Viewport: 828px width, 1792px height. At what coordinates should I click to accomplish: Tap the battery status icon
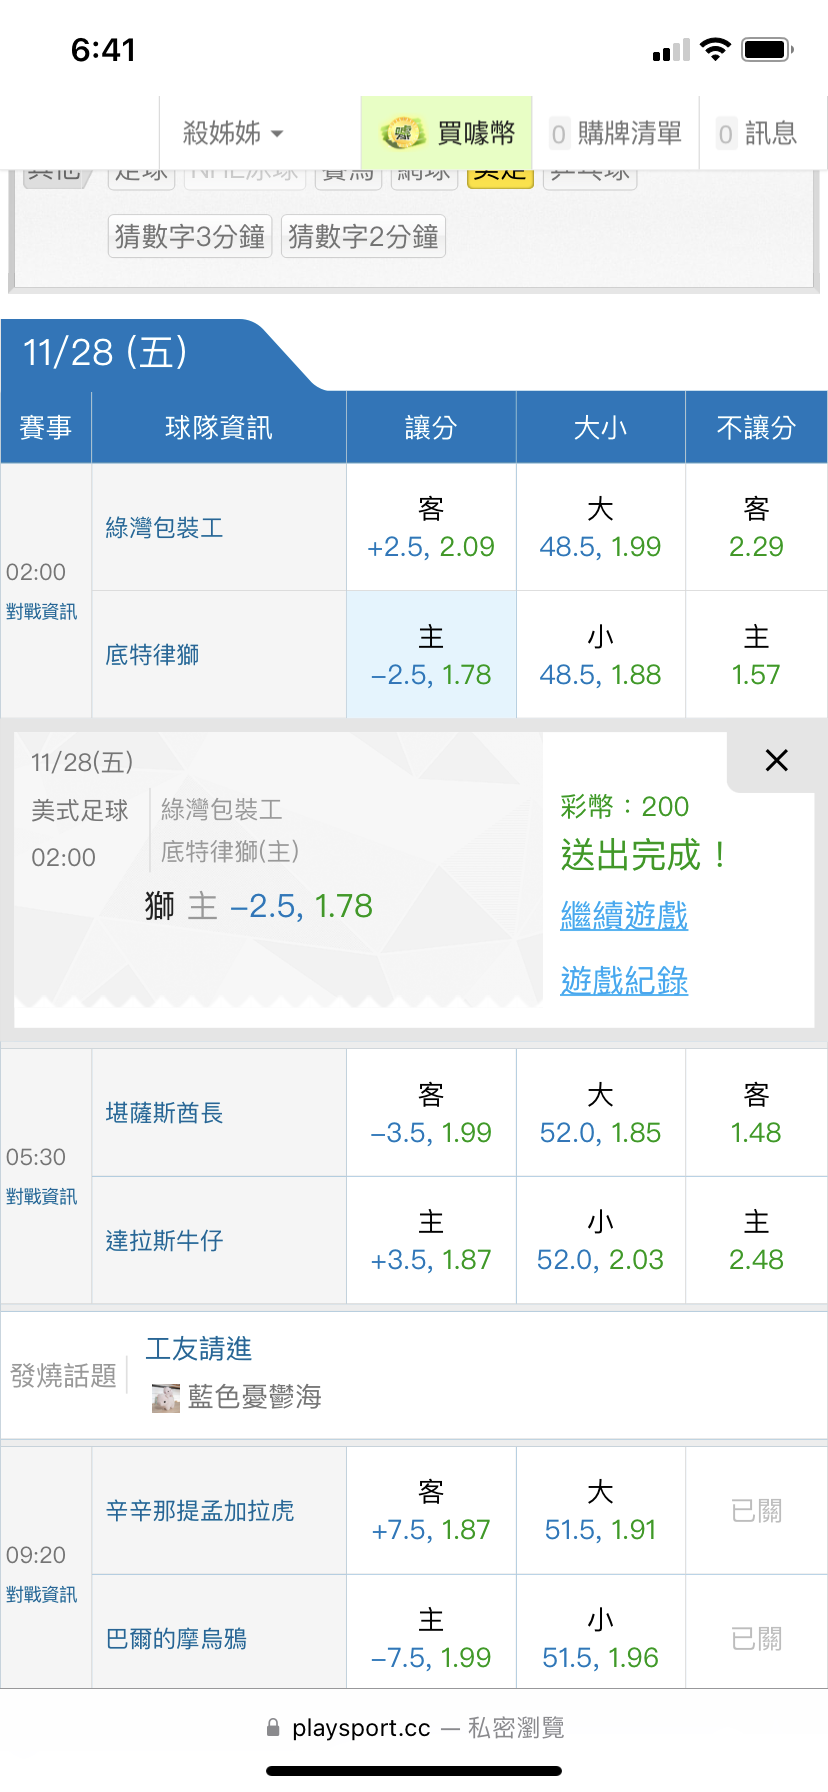[768, 49]
